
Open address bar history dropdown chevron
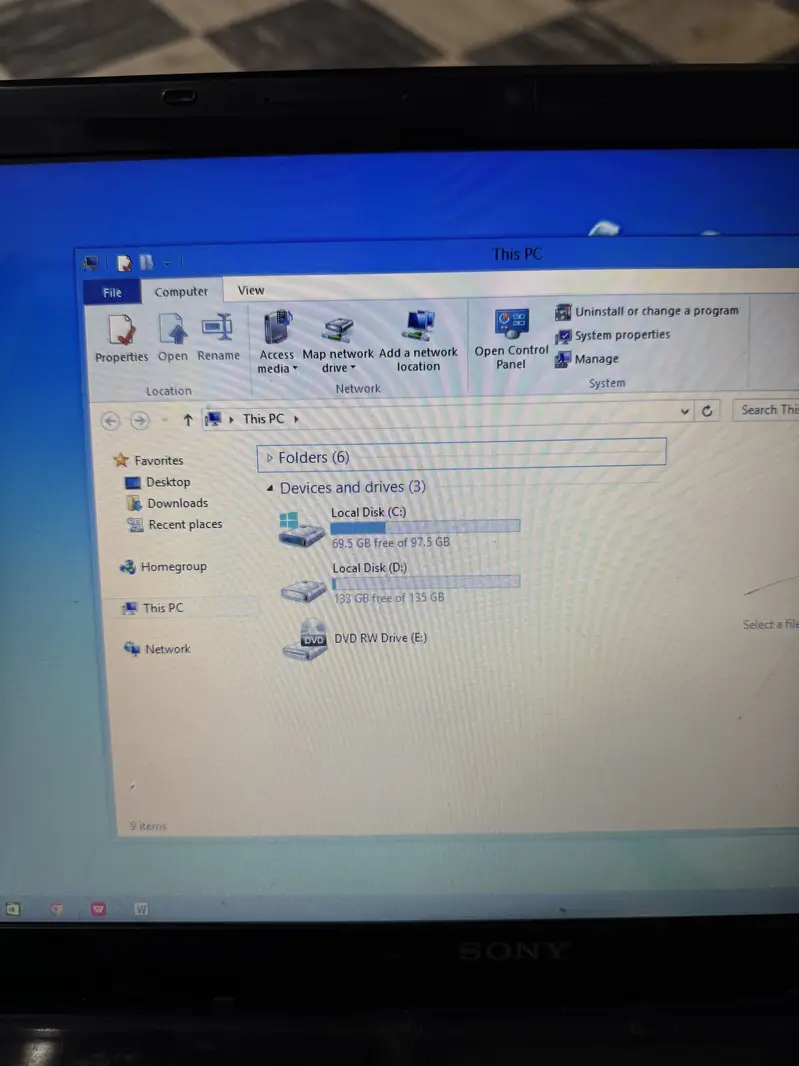pos(685,411)
